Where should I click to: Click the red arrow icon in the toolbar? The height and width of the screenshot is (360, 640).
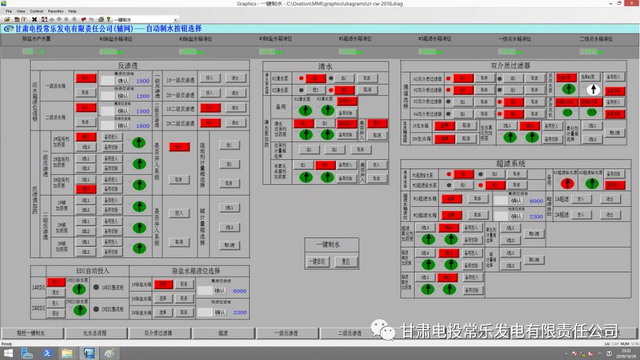tap(83, 20)
